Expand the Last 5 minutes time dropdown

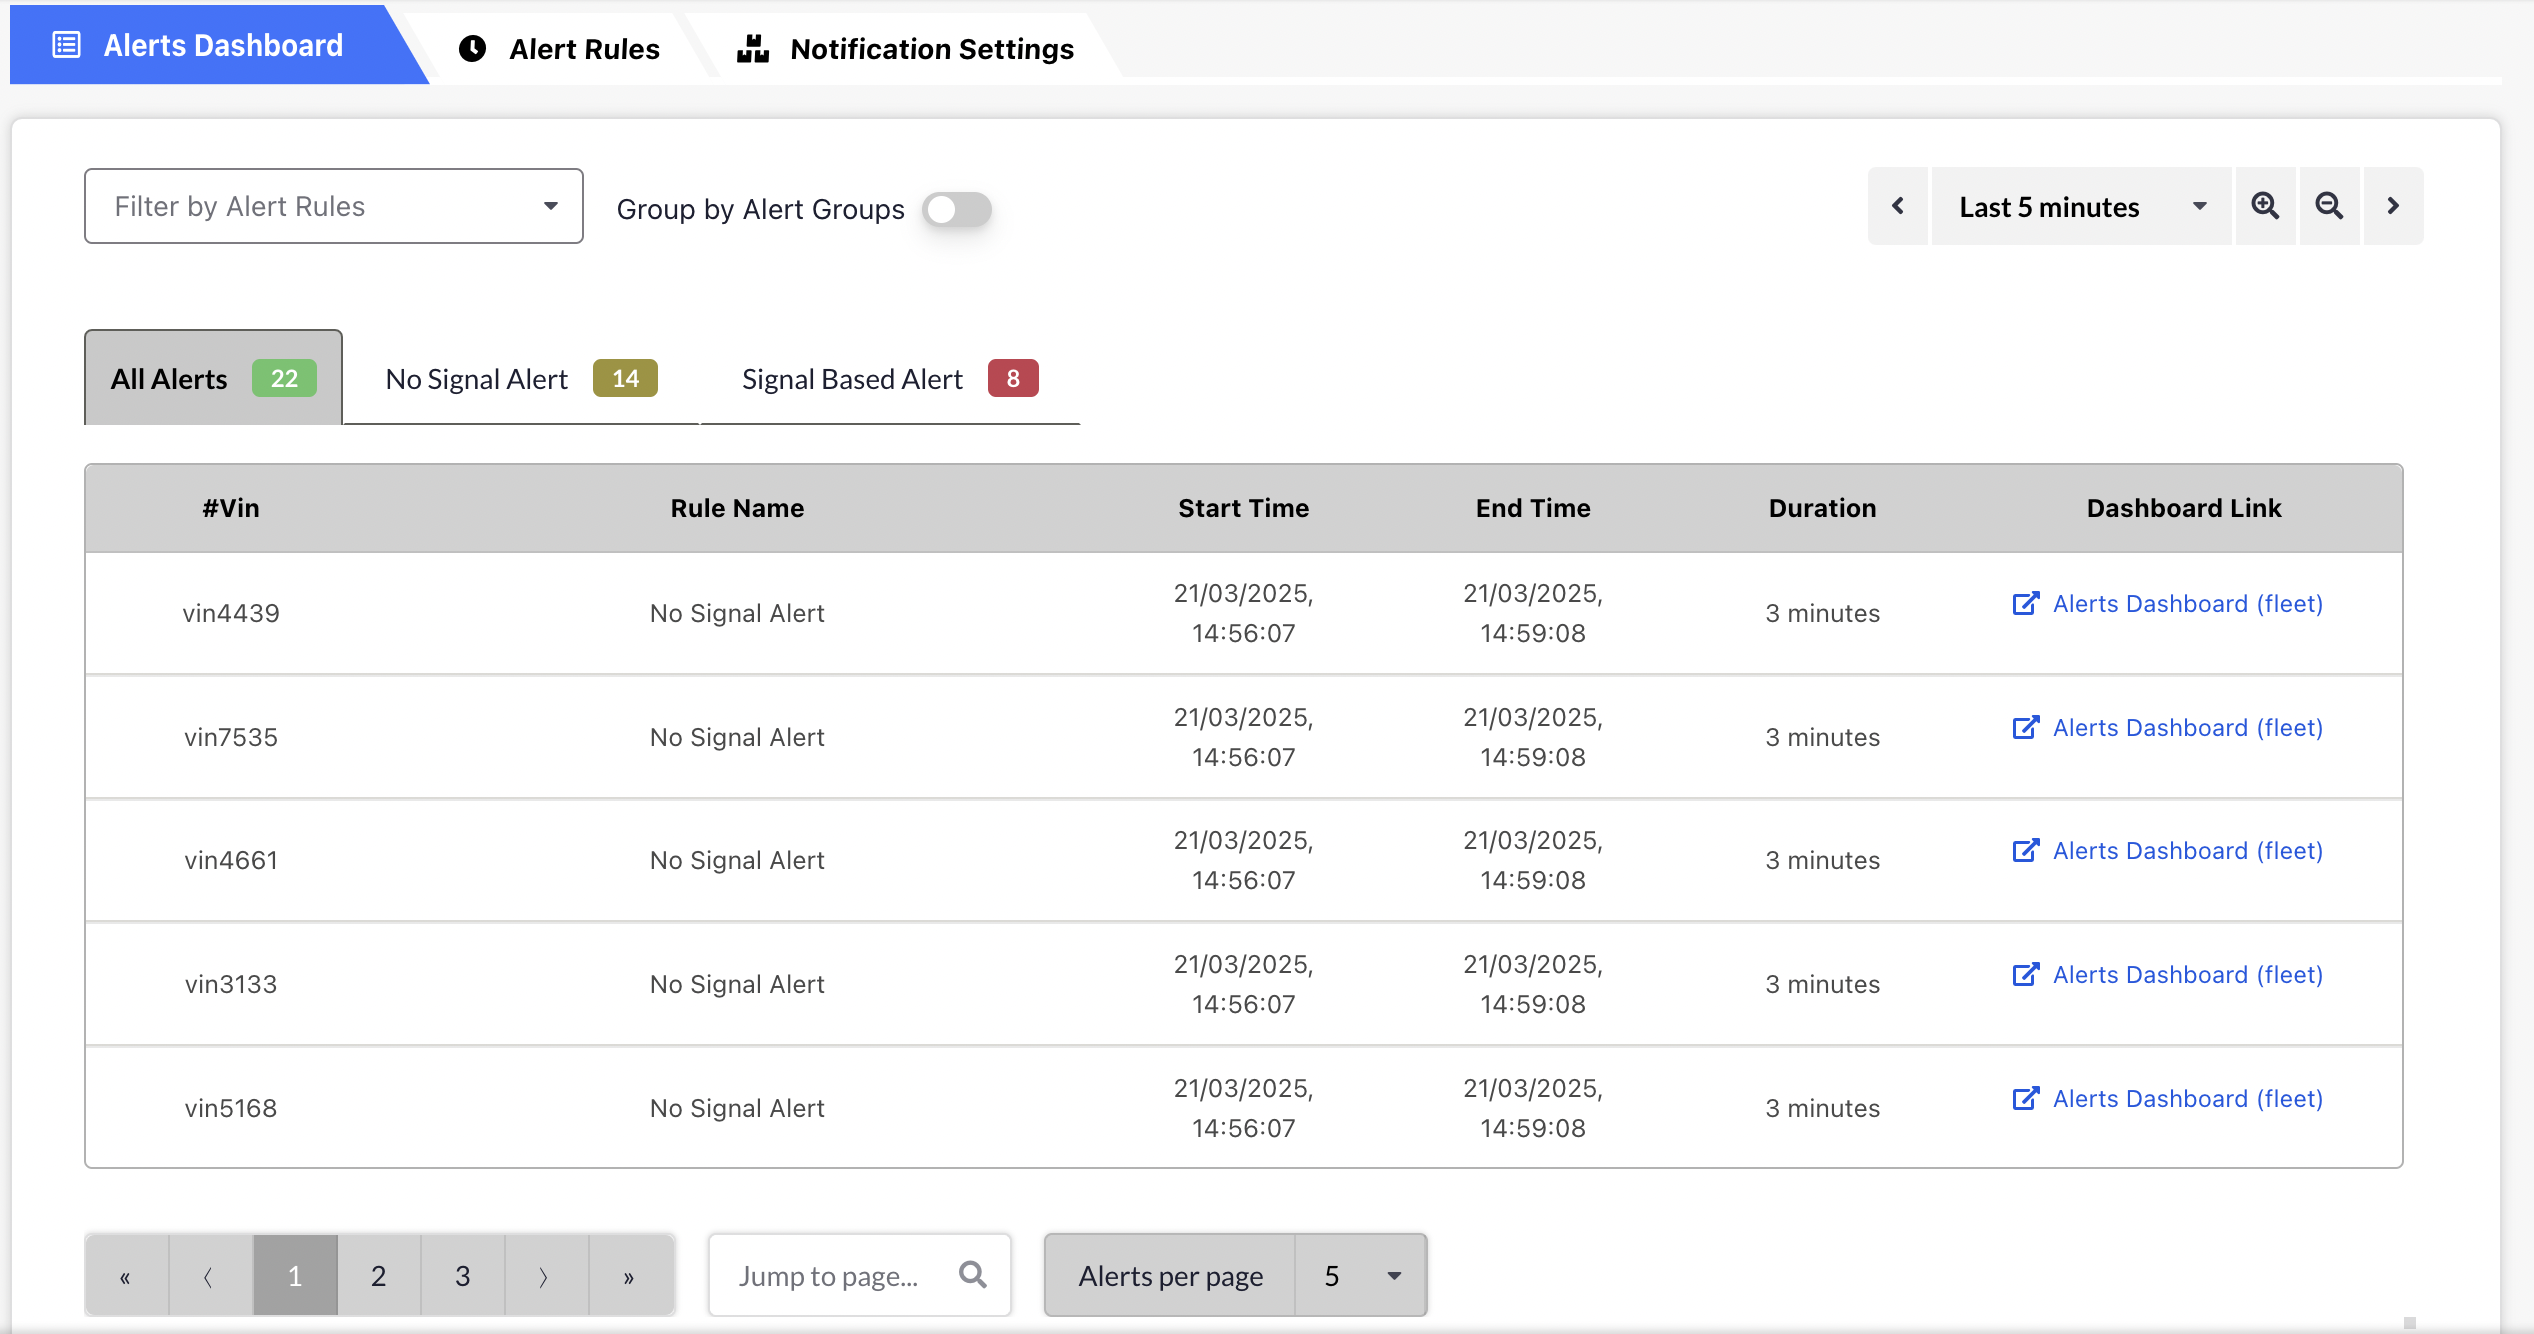pyautogui.click(x=2080, y=206)
